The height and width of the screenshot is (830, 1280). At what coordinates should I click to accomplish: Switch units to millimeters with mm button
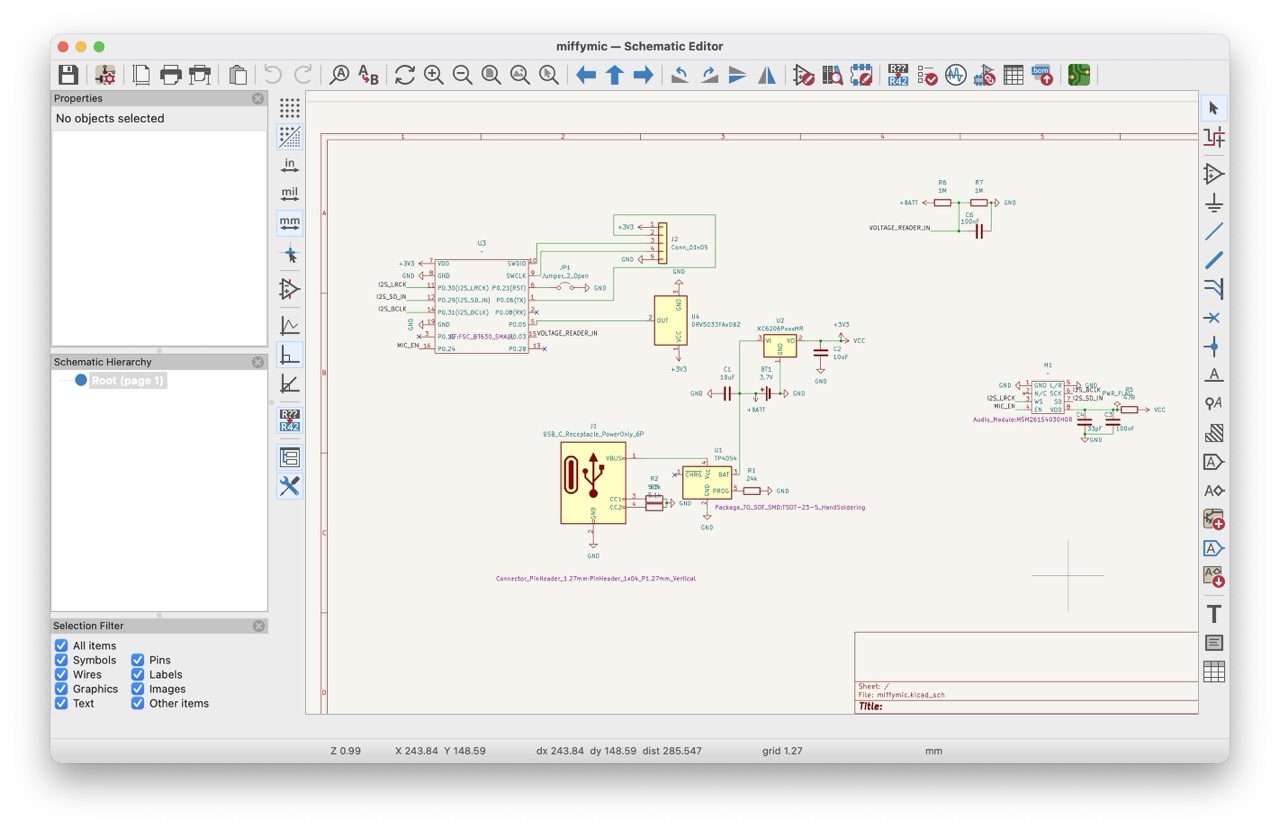[x=289, y=222]
